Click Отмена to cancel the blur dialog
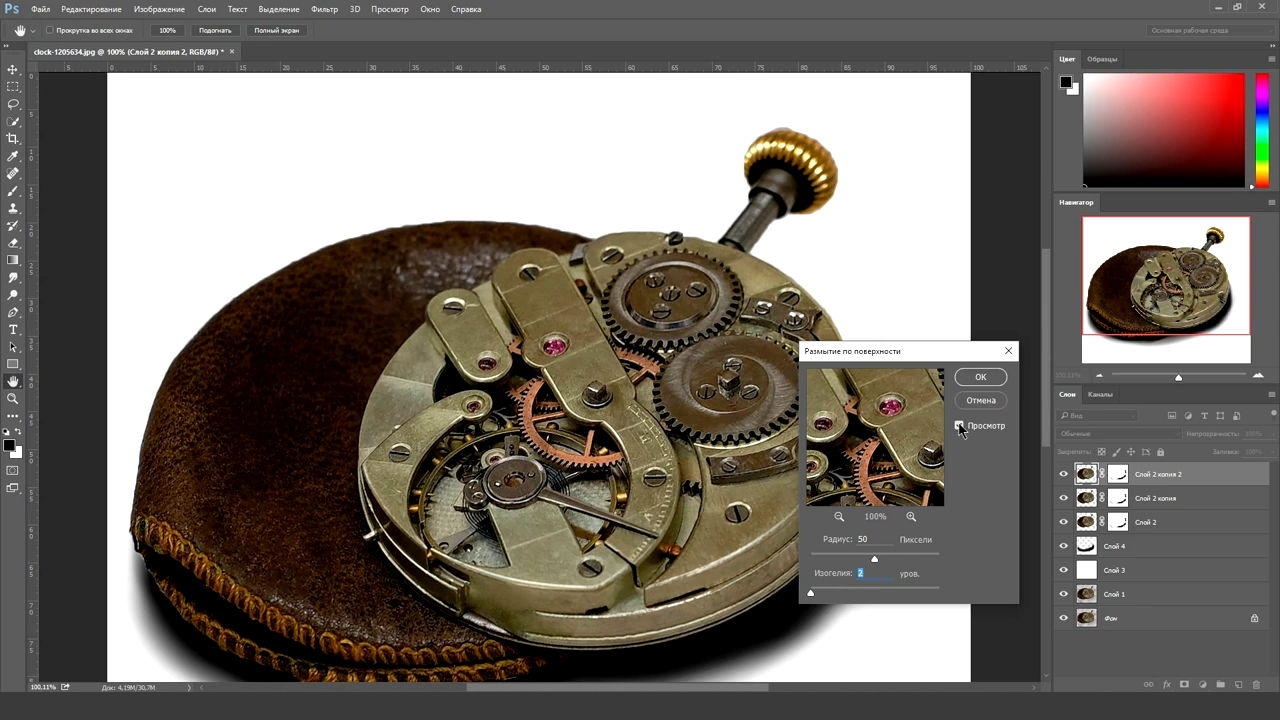Screen dimensions: 1280x720 pyautogui.click(x=980, y=400)
